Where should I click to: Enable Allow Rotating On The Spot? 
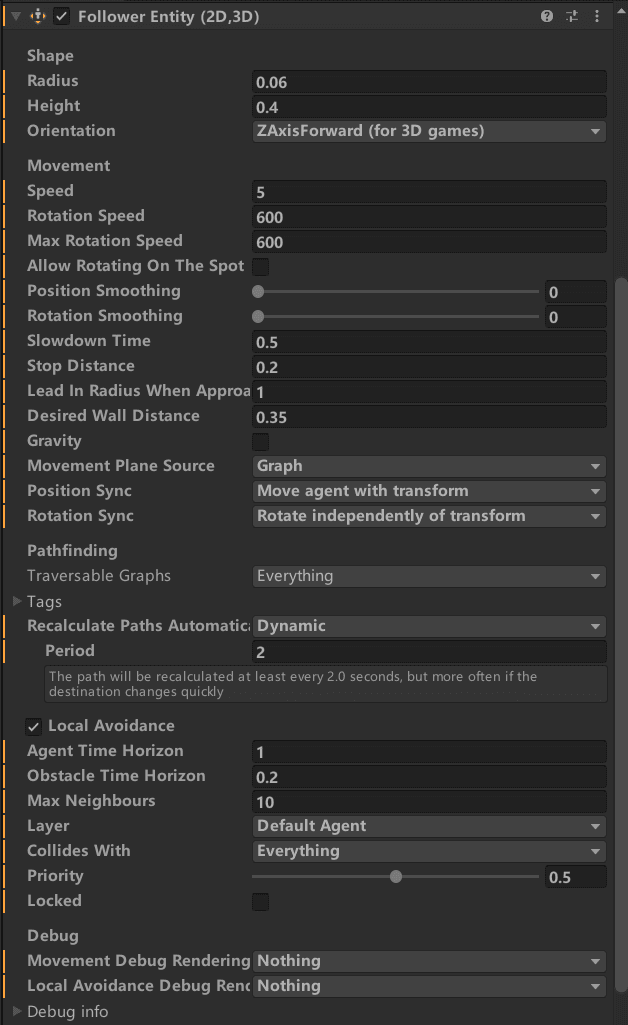coord(260,267)
